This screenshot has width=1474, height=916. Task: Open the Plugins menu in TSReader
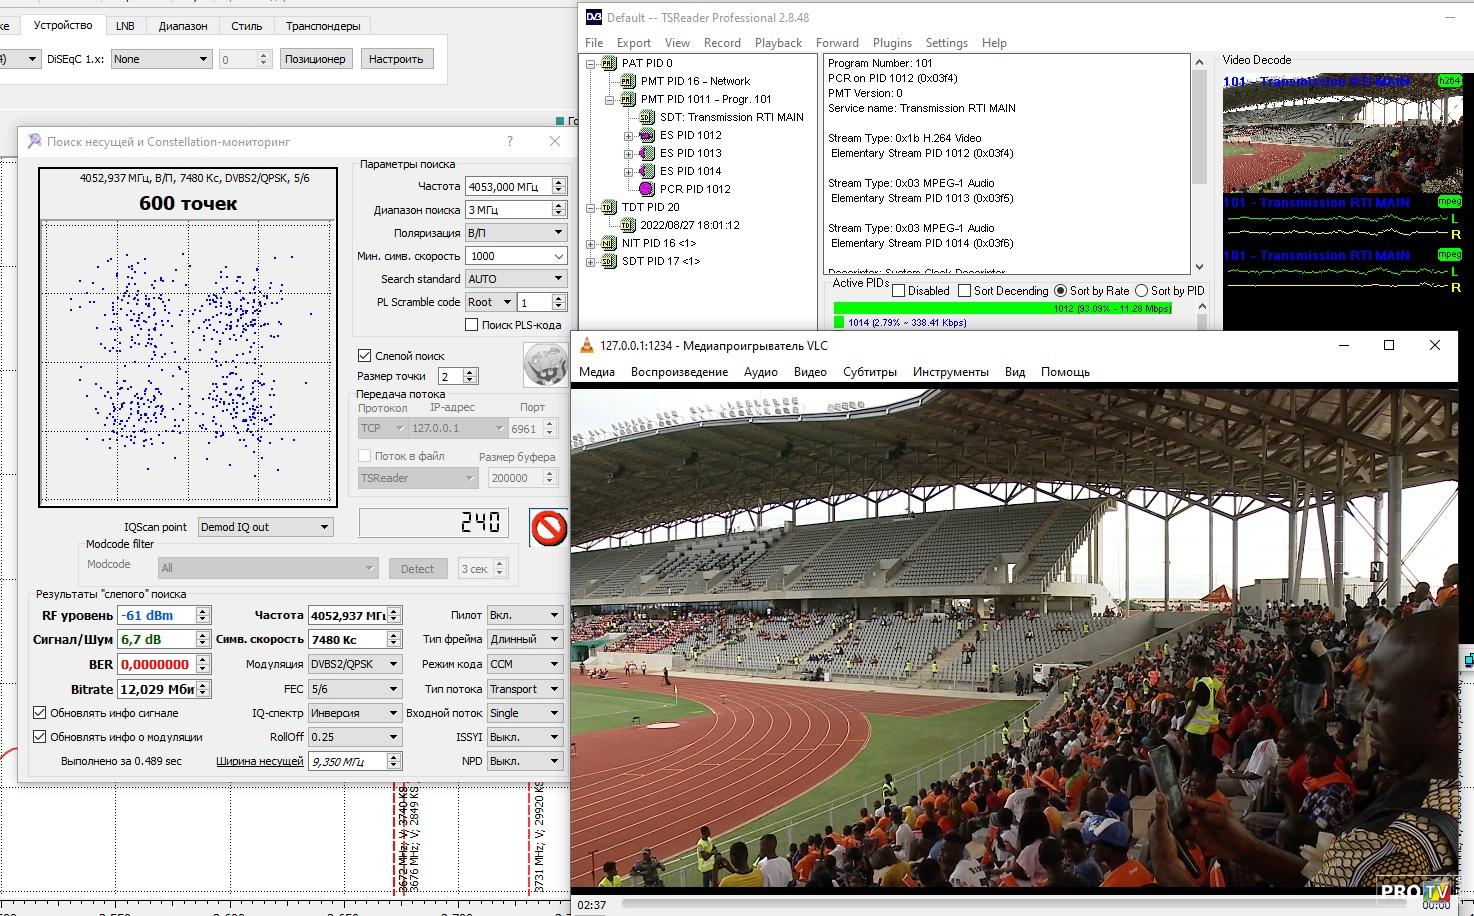tap(891, 43)
